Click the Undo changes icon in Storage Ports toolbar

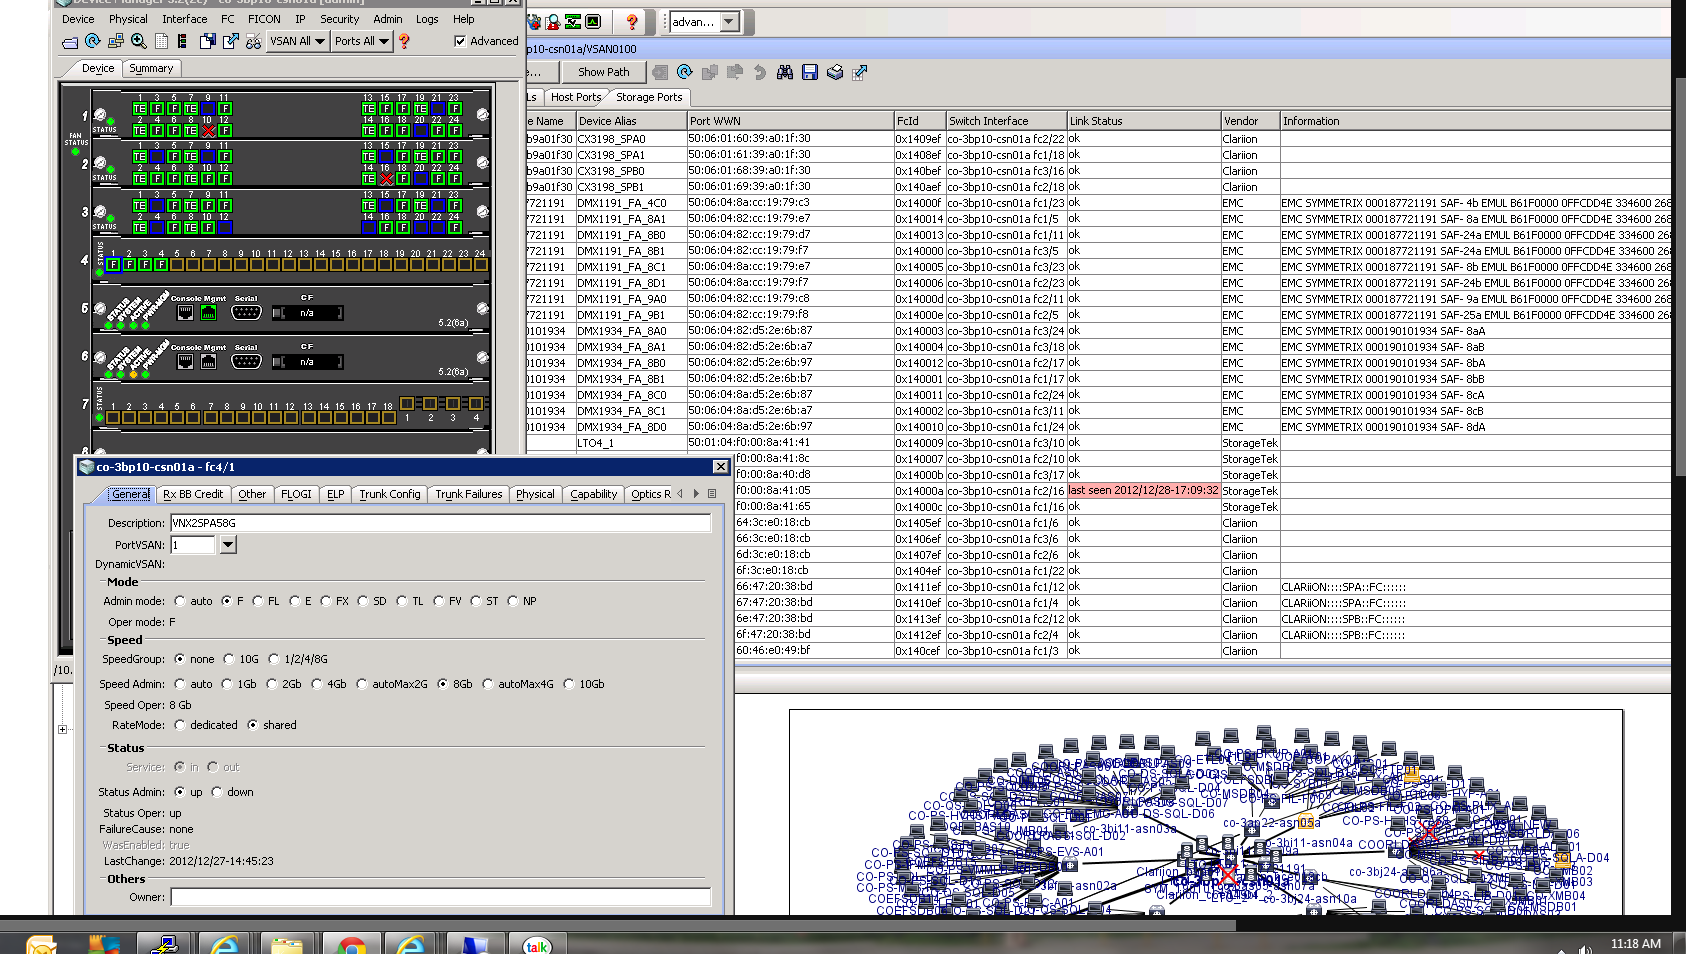[760, 72]
